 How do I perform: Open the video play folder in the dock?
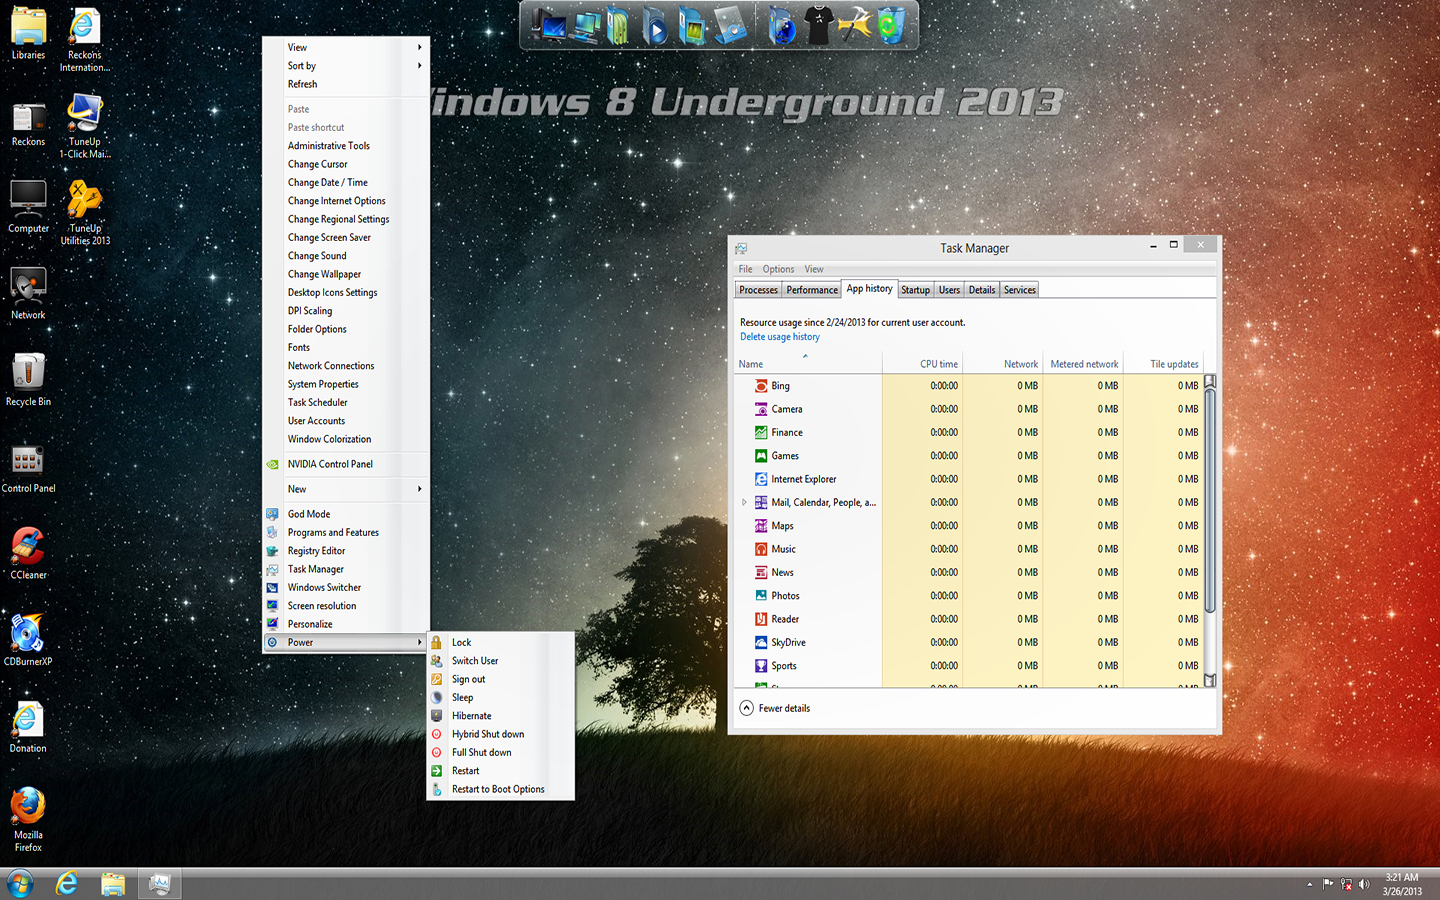click(654, 25)
